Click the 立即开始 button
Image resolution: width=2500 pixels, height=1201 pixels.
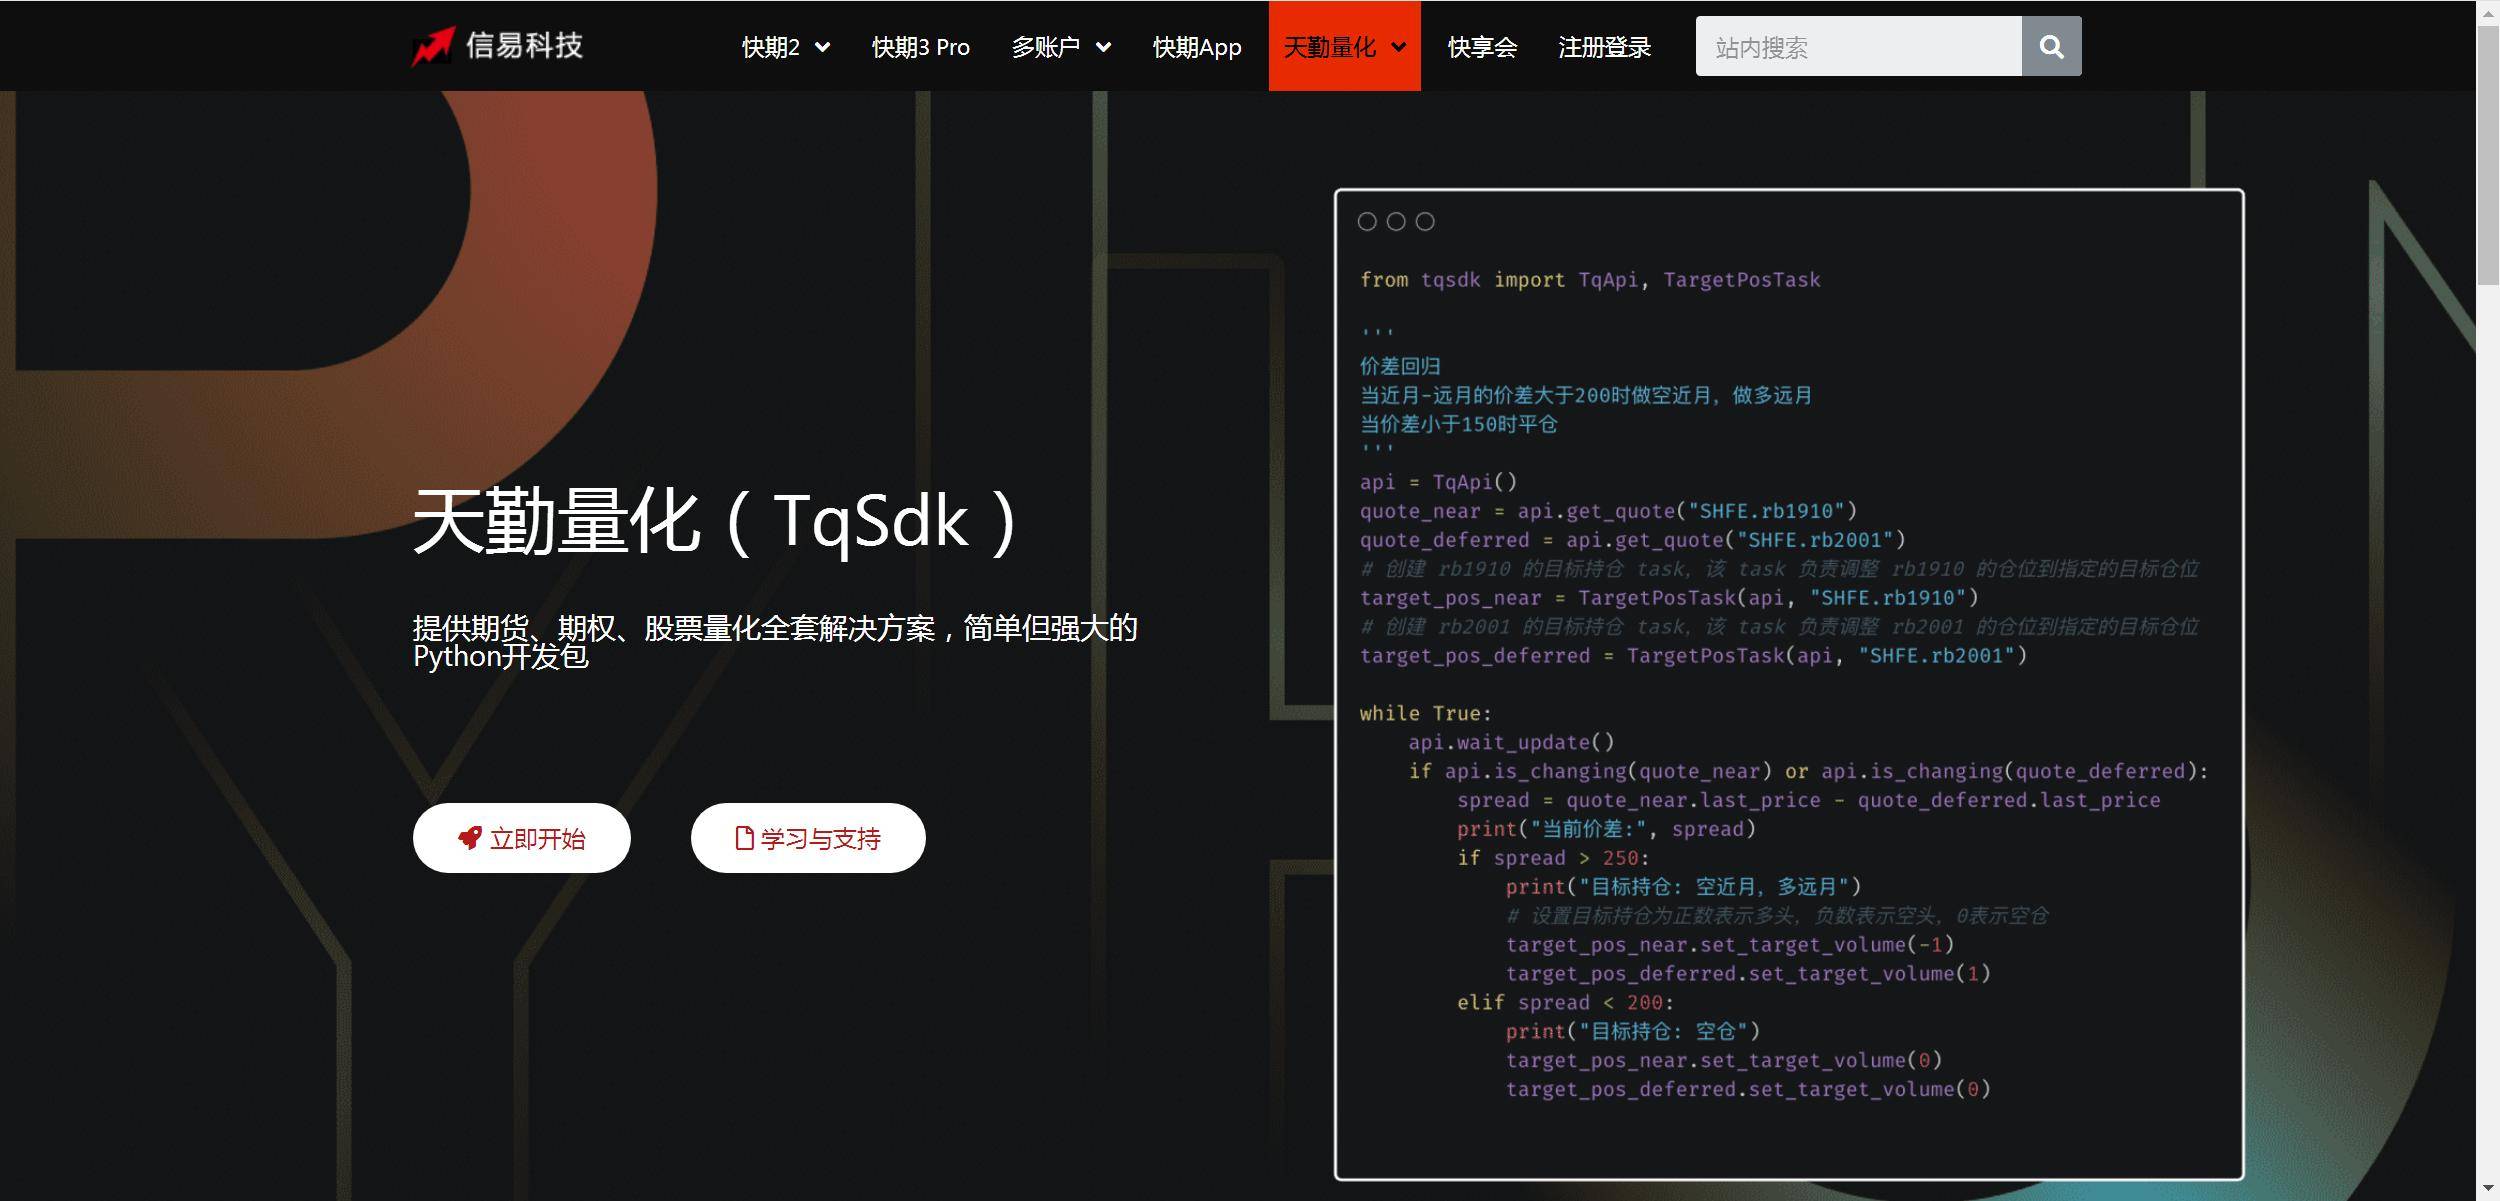(522, 838)
